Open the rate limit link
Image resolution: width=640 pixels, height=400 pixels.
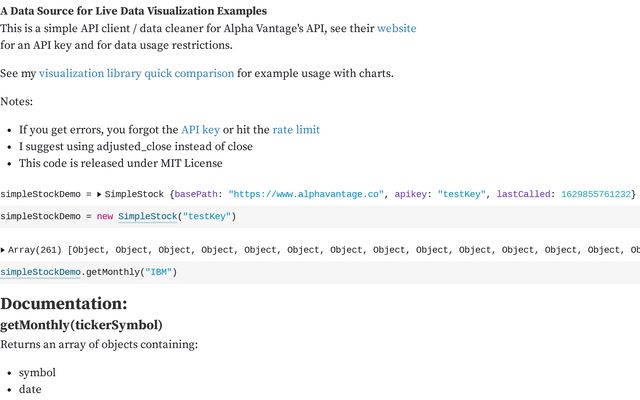[296, 130]
